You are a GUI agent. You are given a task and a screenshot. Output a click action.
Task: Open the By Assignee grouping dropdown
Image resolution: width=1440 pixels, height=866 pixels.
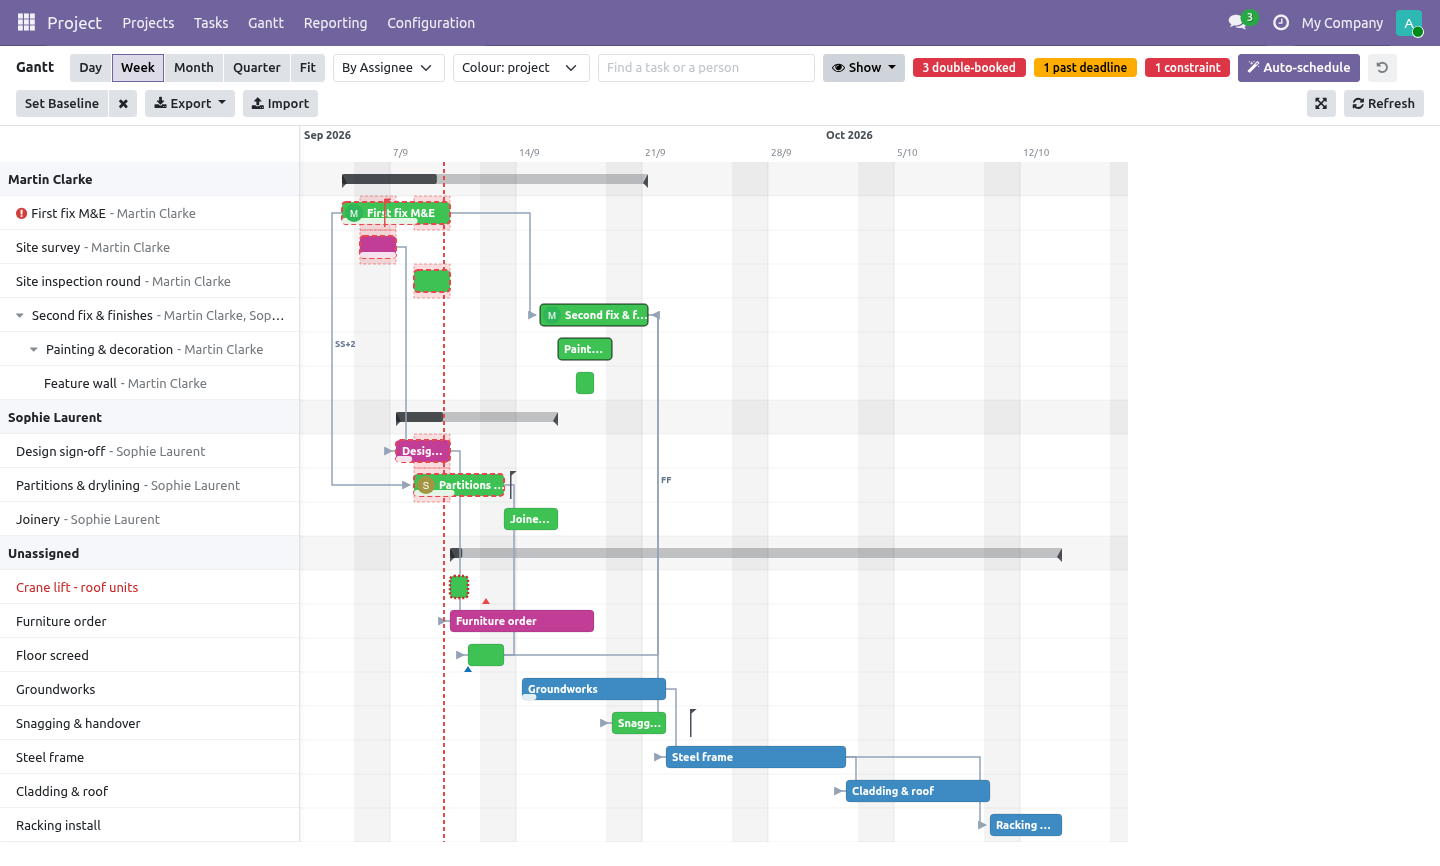coord(389,68)
